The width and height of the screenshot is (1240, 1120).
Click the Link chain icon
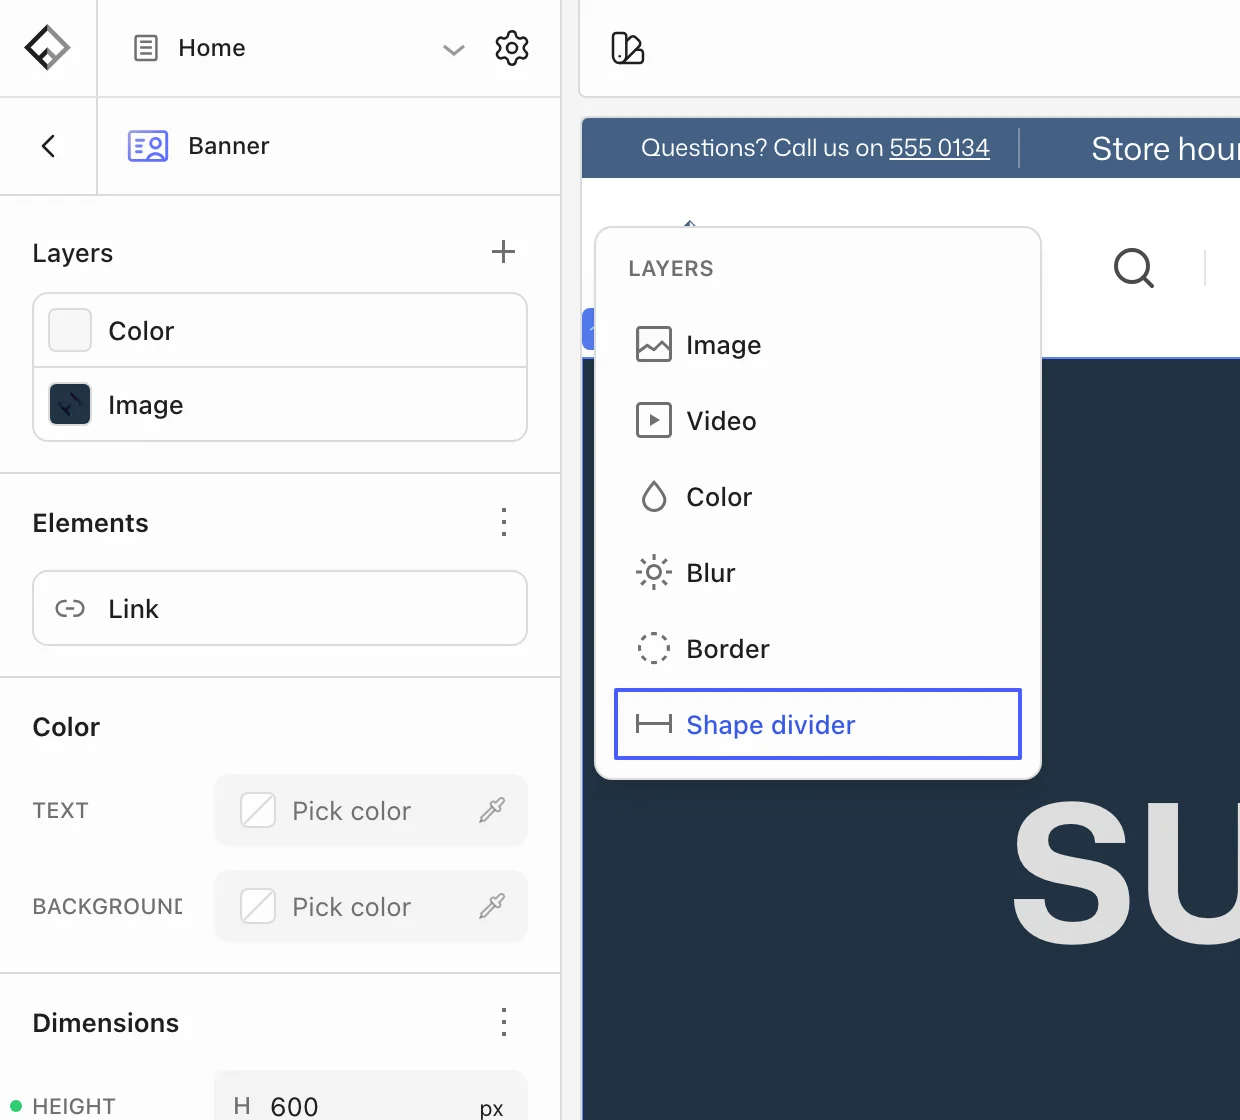coord(70,608)
